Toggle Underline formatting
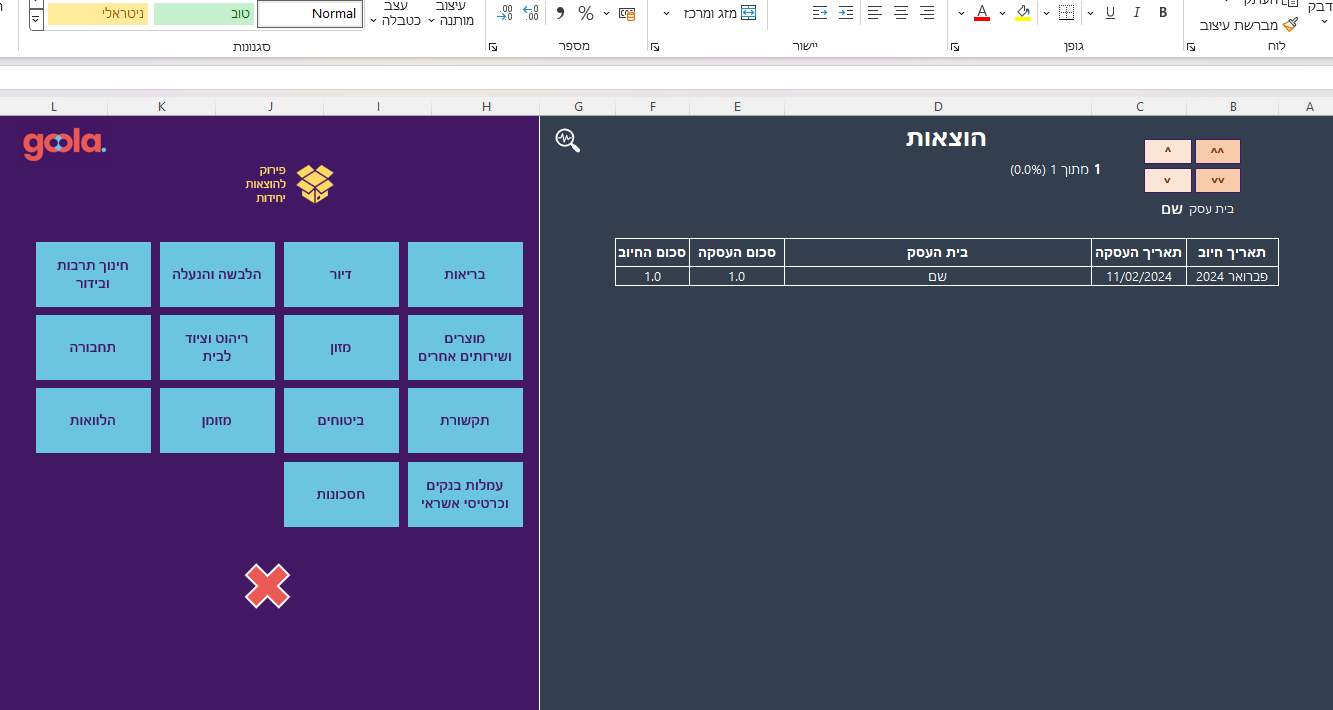This screenshot has height=710, width=1333. click(1110, 13)
